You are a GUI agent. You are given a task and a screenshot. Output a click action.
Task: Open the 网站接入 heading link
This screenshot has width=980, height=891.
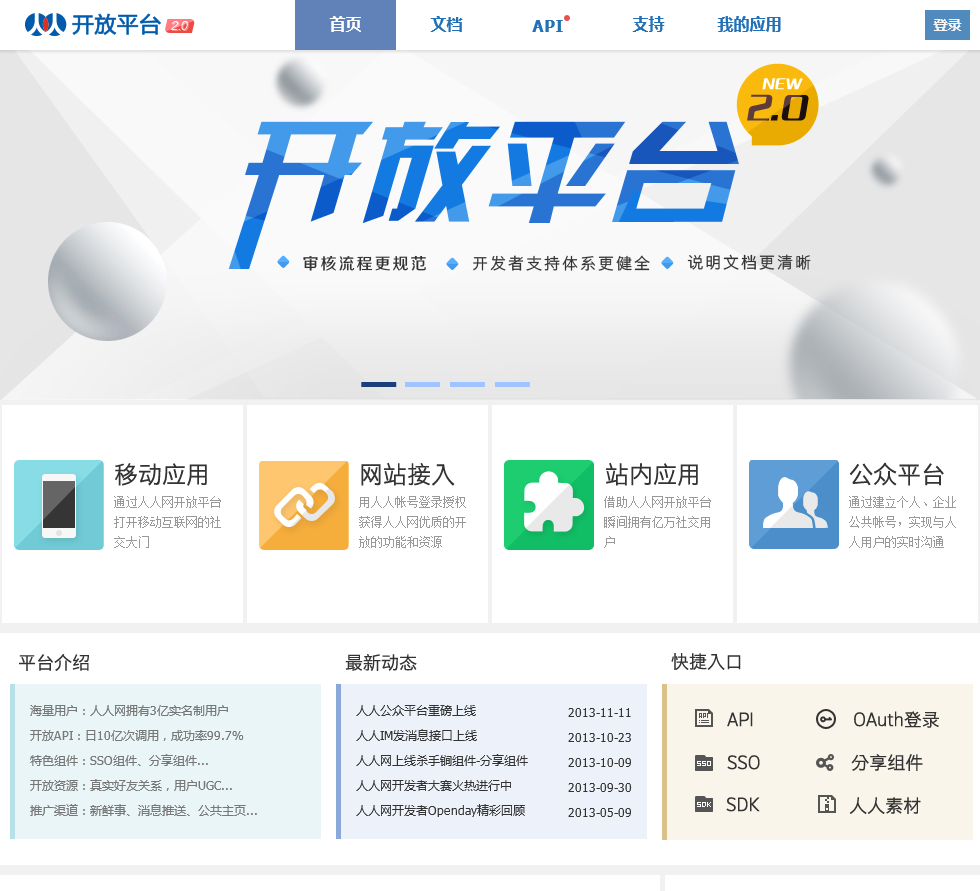tap(406, 475)
